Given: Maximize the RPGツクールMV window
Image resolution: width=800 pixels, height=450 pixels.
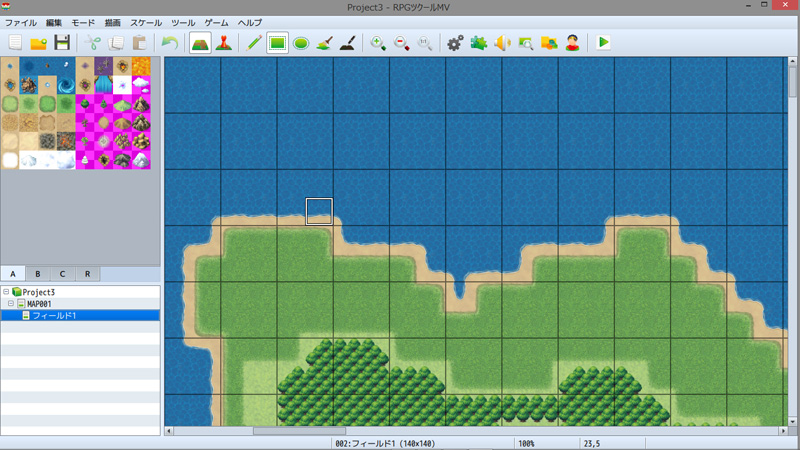Looking at the screenshot, I should [x=764, y=5].
